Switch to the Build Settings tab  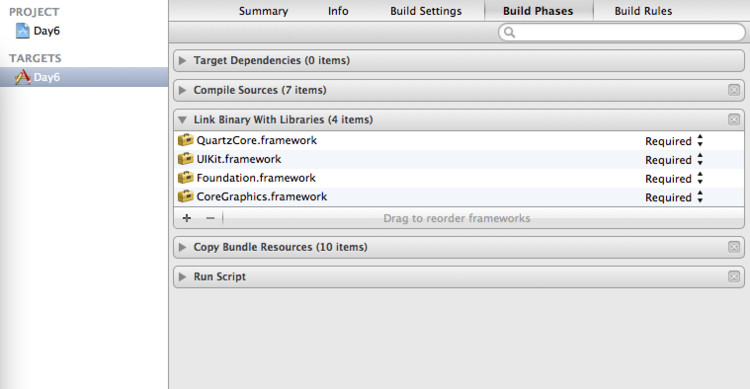[426, 11]
